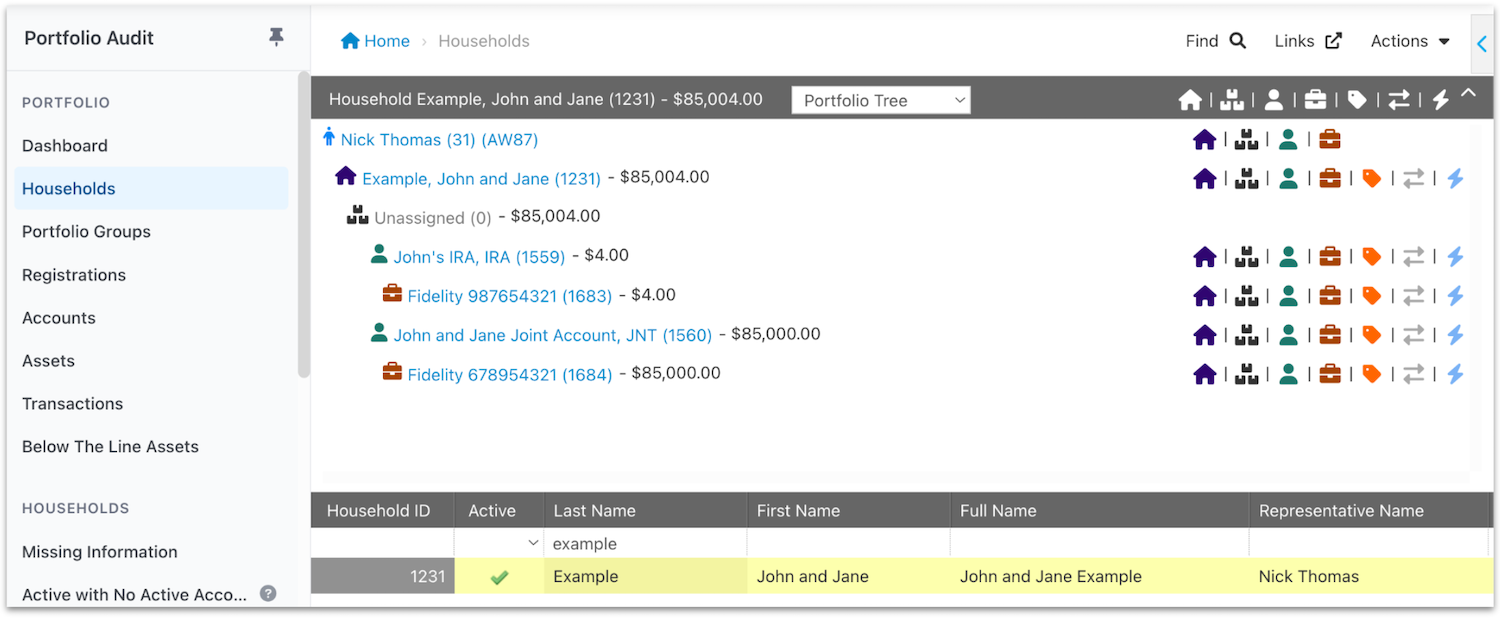Screen dimensions: 1500x618
Task: Click portfolio group icon in gray header bar
Action: pos(1232,100)
